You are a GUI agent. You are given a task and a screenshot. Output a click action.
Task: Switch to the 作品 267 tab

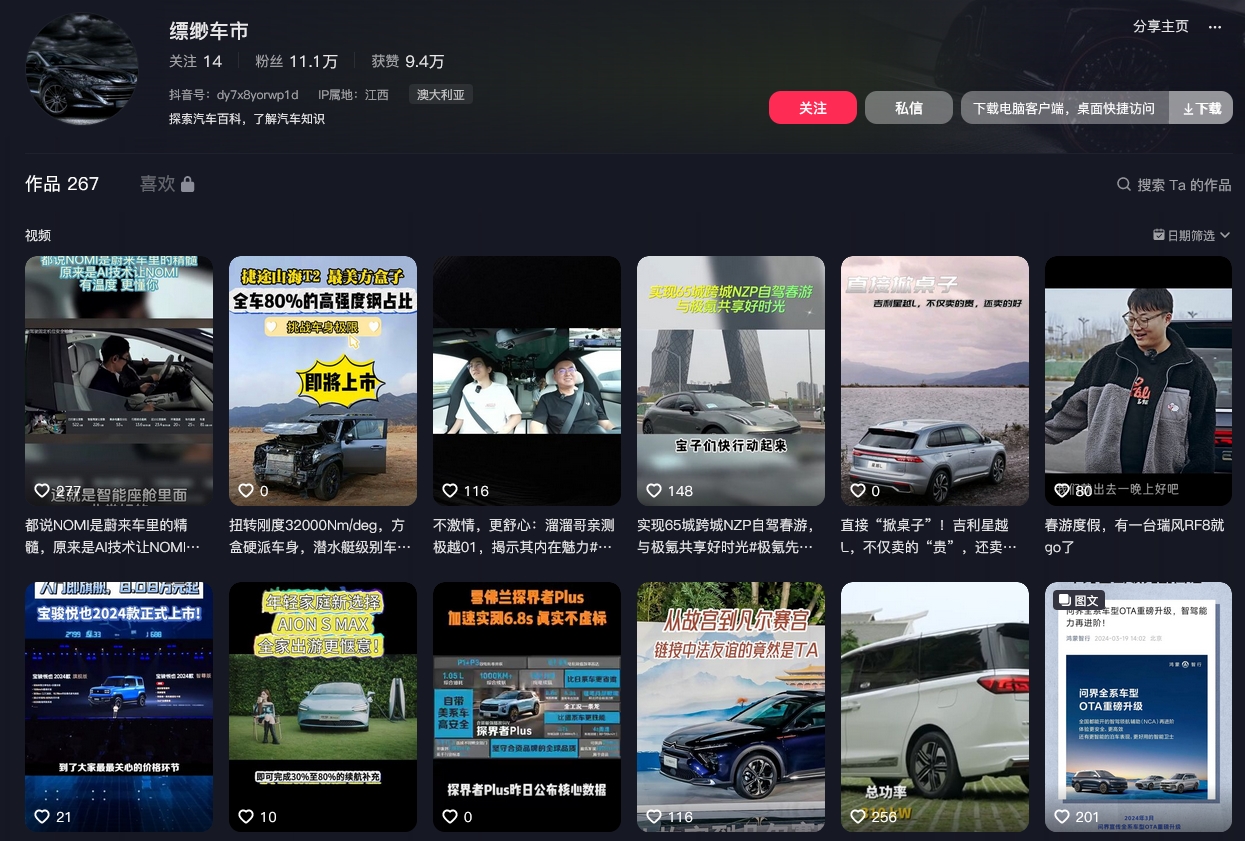point(62,184)
